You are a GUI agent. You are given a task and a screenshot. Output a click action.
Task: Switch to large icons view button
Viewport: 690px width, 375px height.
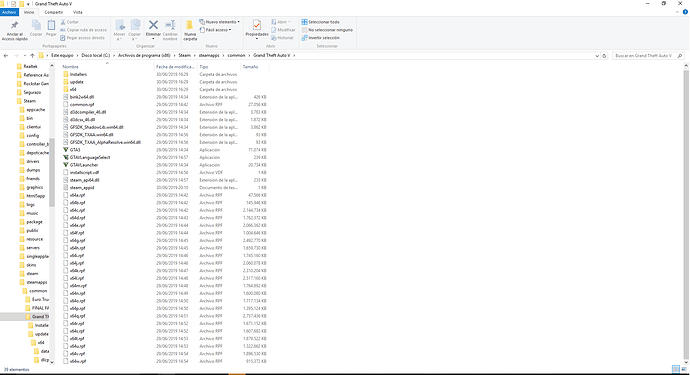pos(683,369)
